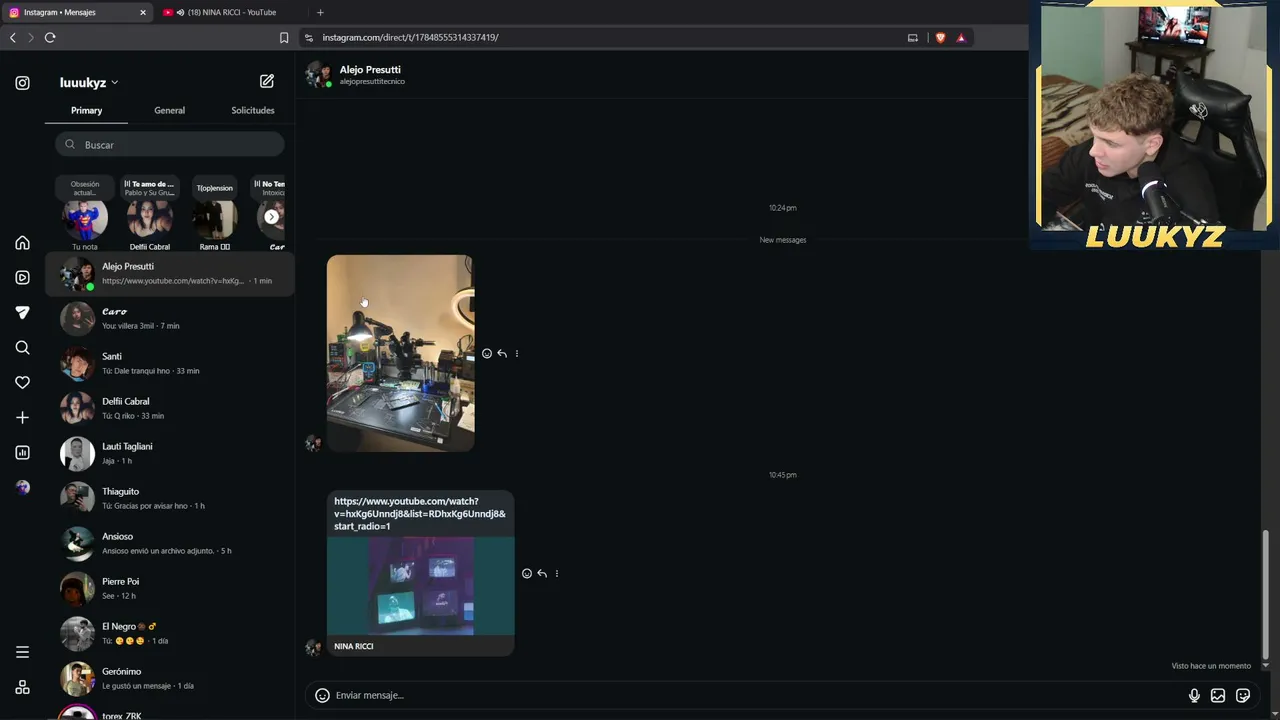The width and height of the screenshot is (1280, 720).
Task: Open the chat with Caro
Action: 170,318
